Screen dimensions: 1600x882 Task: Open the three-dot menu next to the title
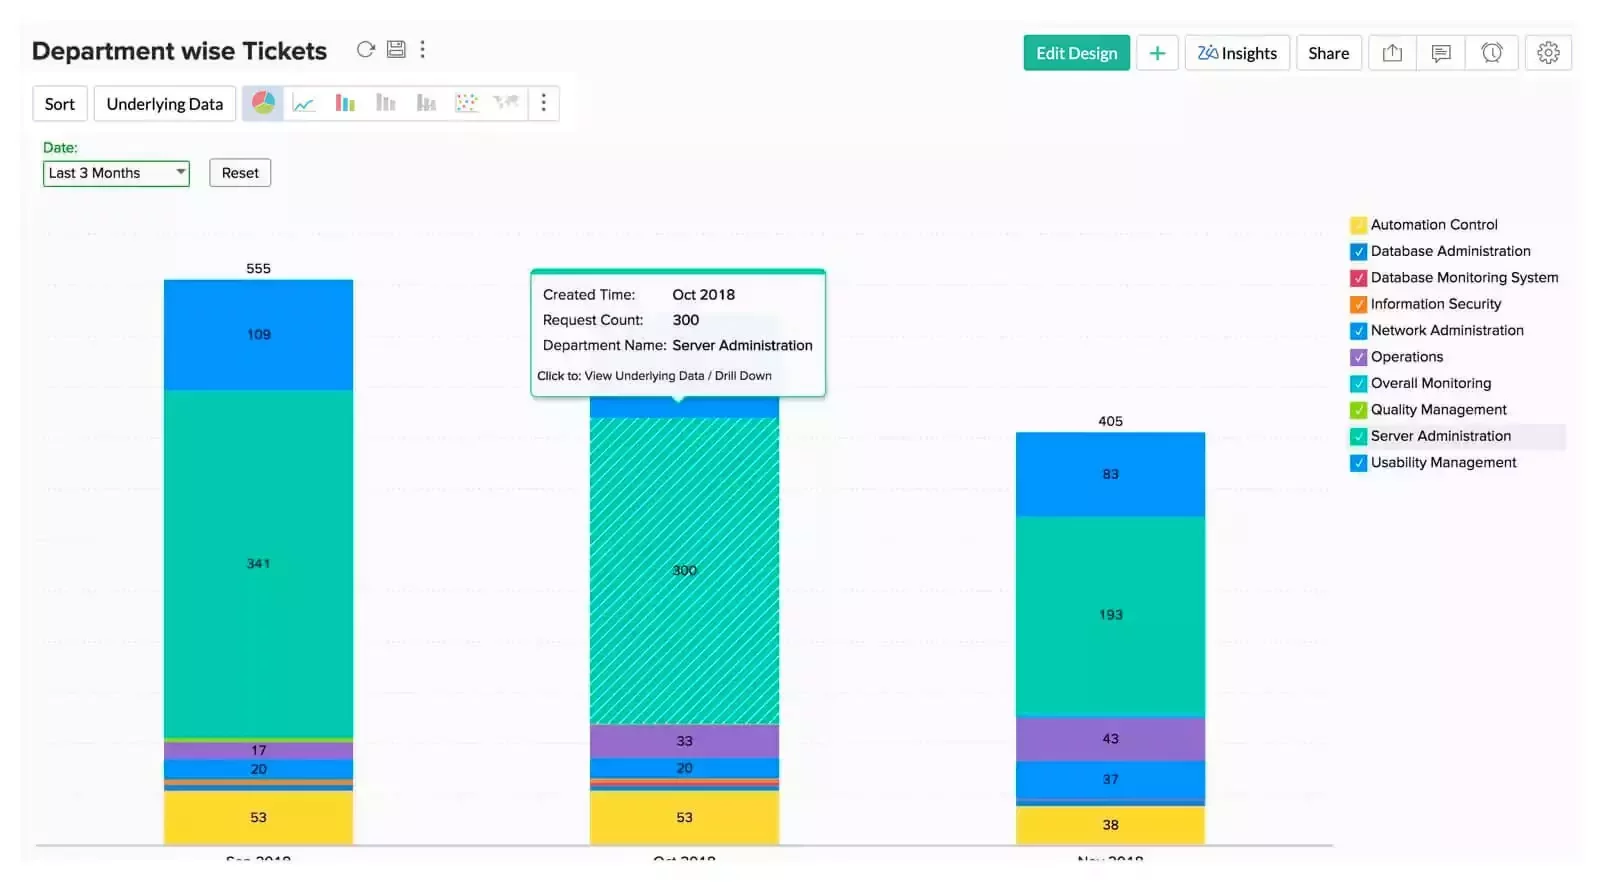[x=423, y=50]
